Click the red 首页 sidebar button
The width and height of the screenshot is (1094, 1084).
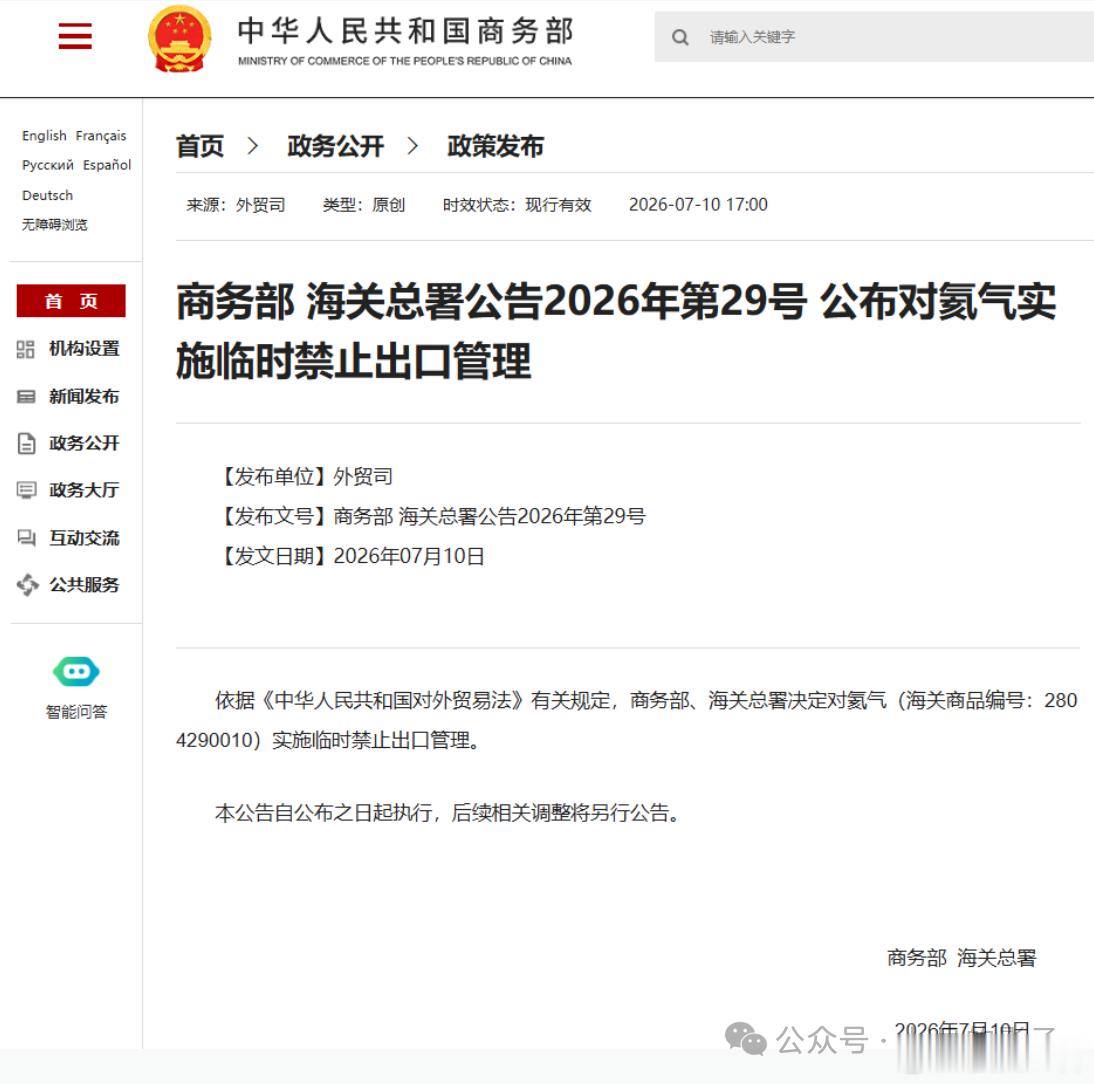[x=71, y=301]
